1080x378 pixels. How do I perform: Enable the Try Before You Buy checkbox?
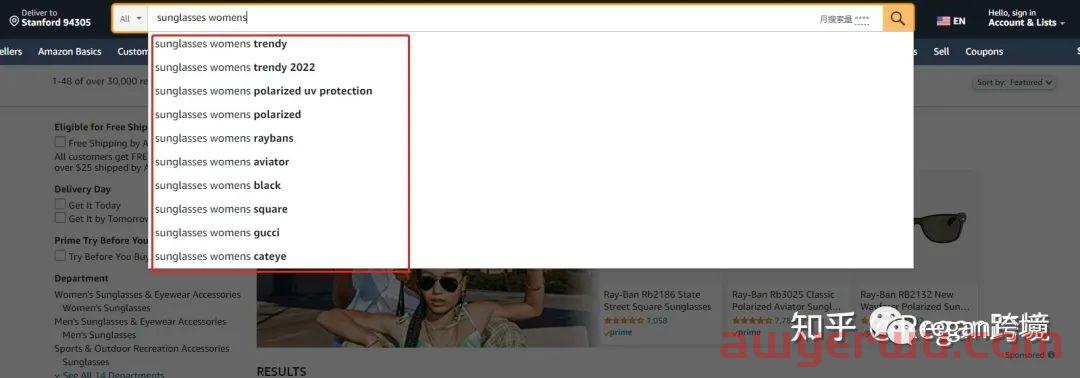pyautogui.click(x=61, y=256)
